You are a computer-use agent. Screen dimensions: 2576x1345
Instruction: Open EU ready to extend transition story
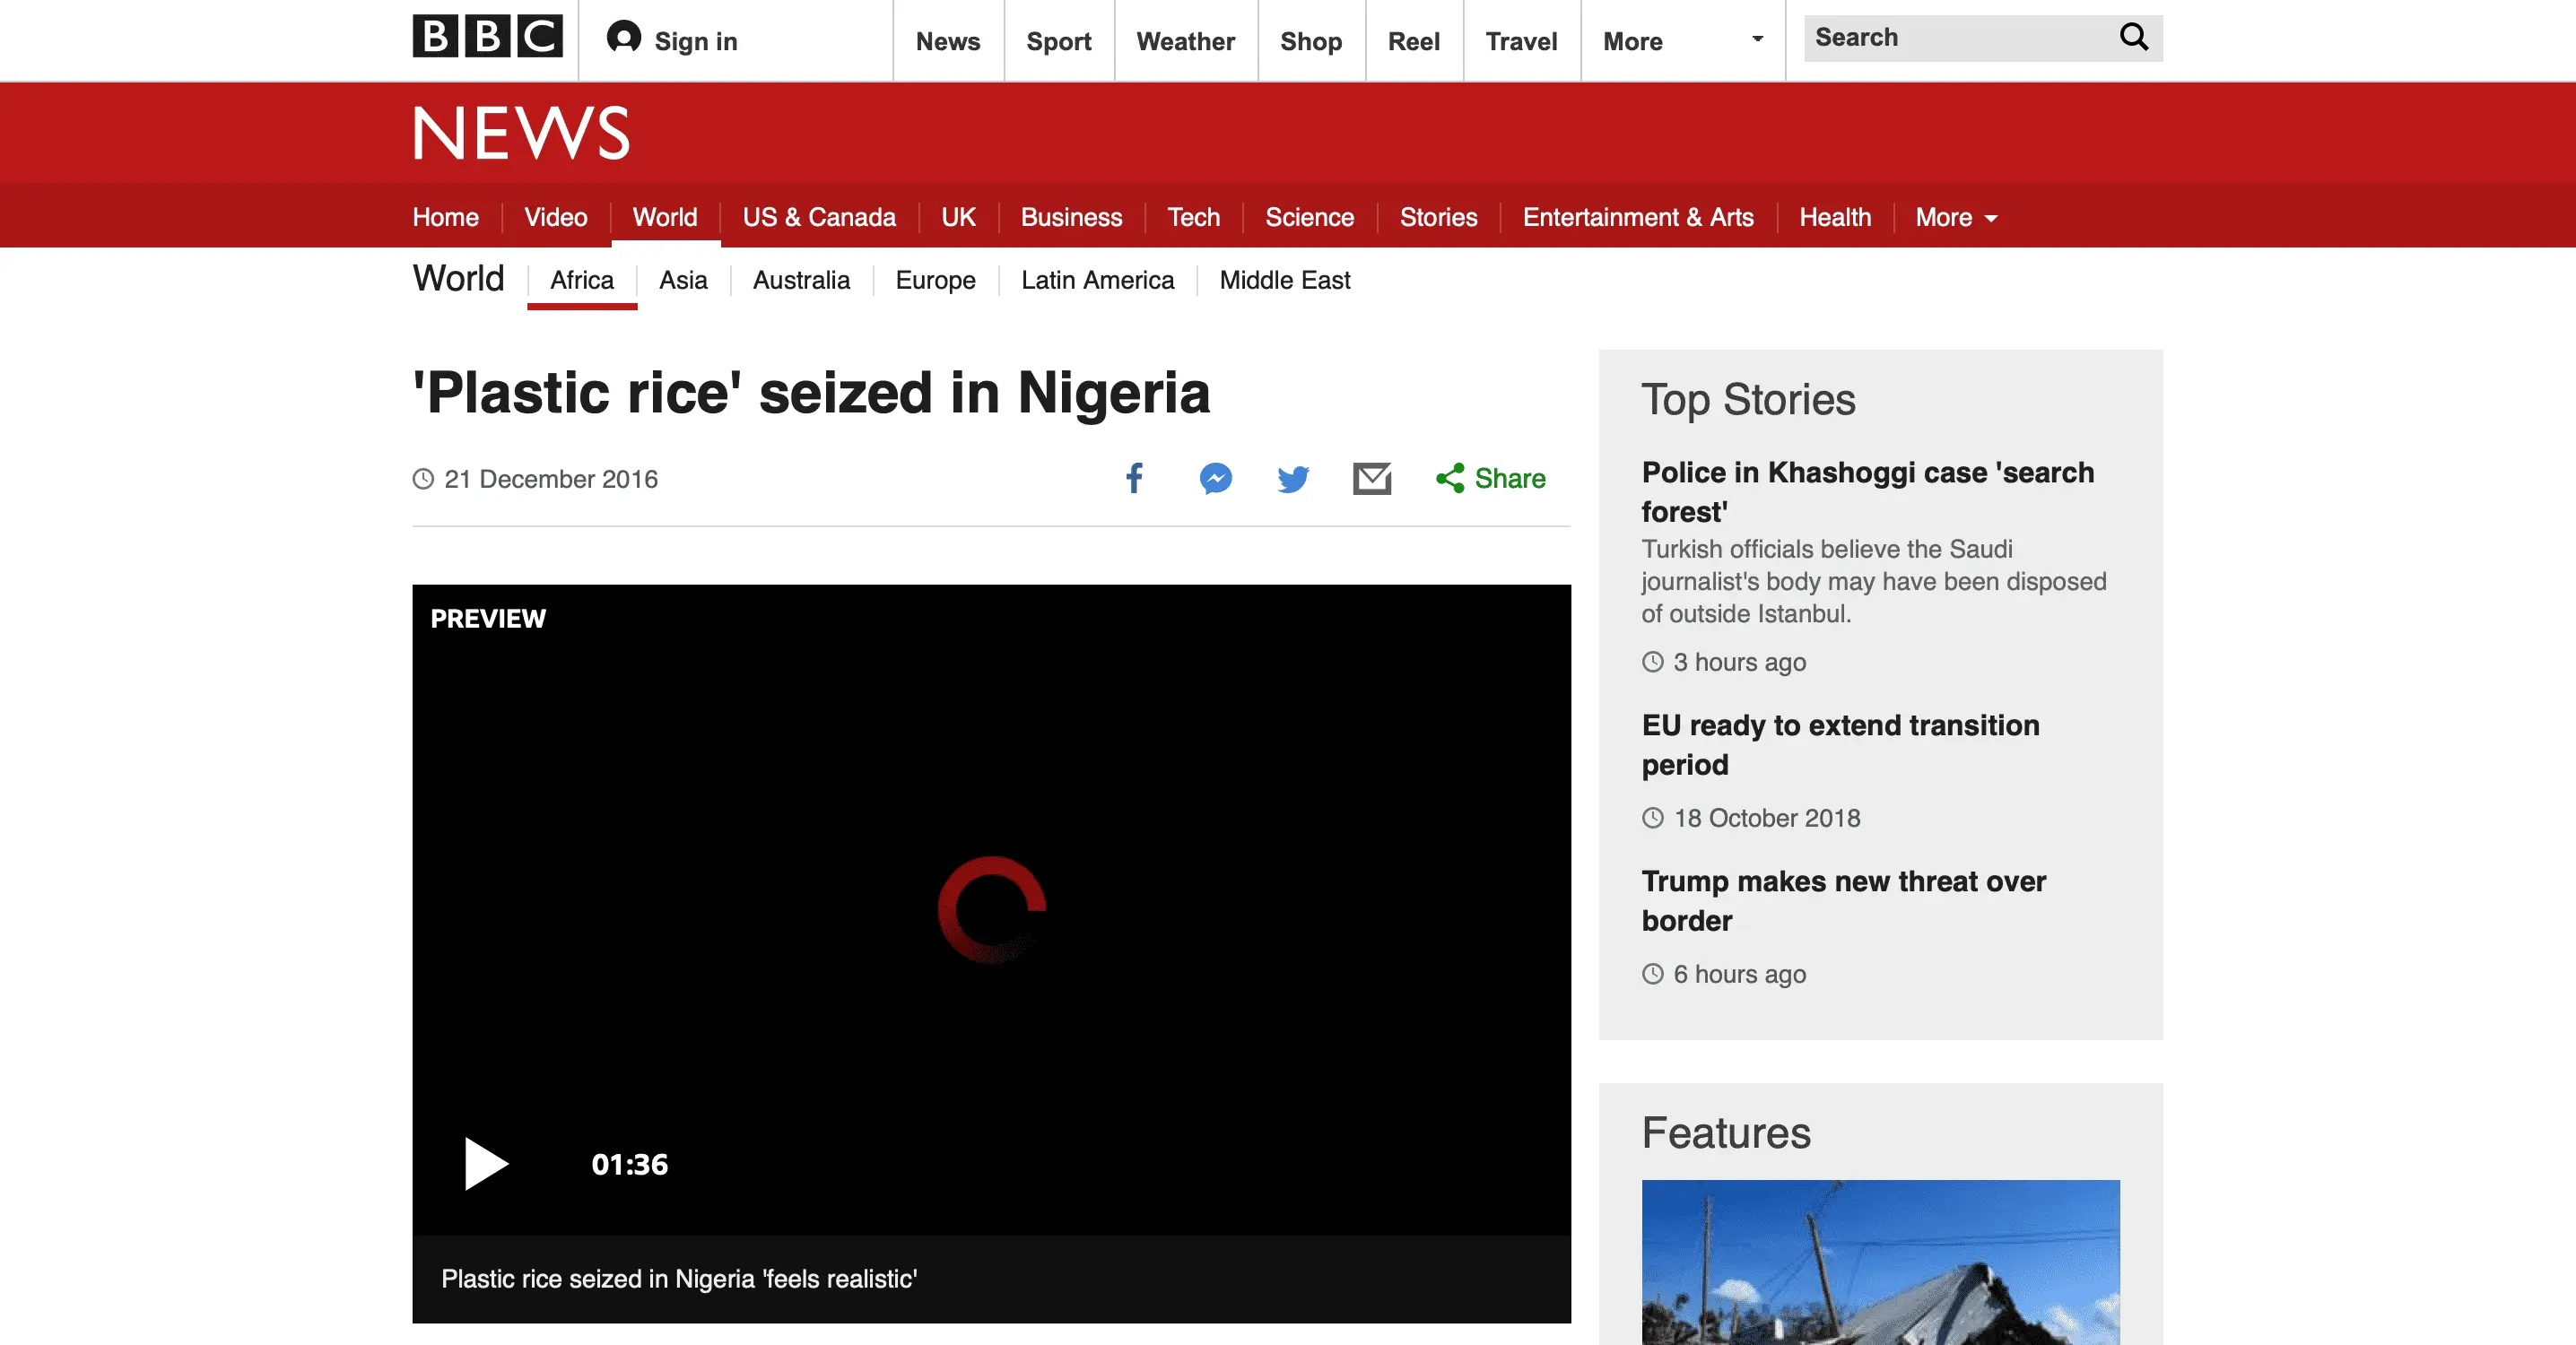point(1840,744)
